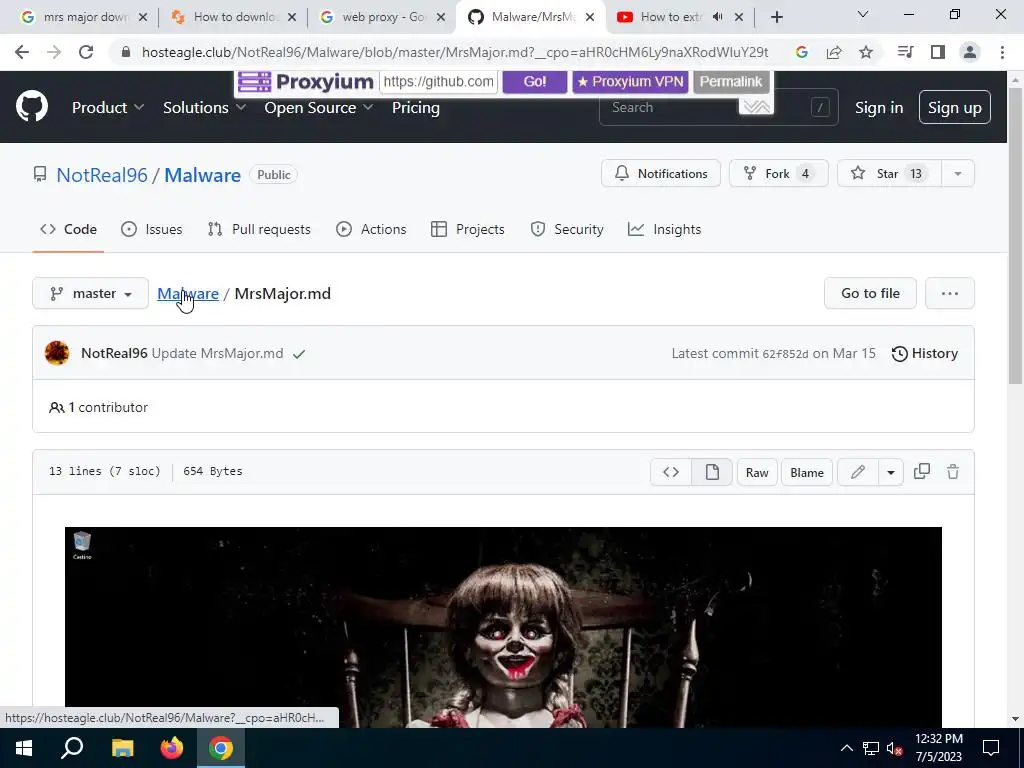Open Windows Start menu
The width and height of the screenshot is (1024, 768).
pyautogui.click(x=24, y=748)
